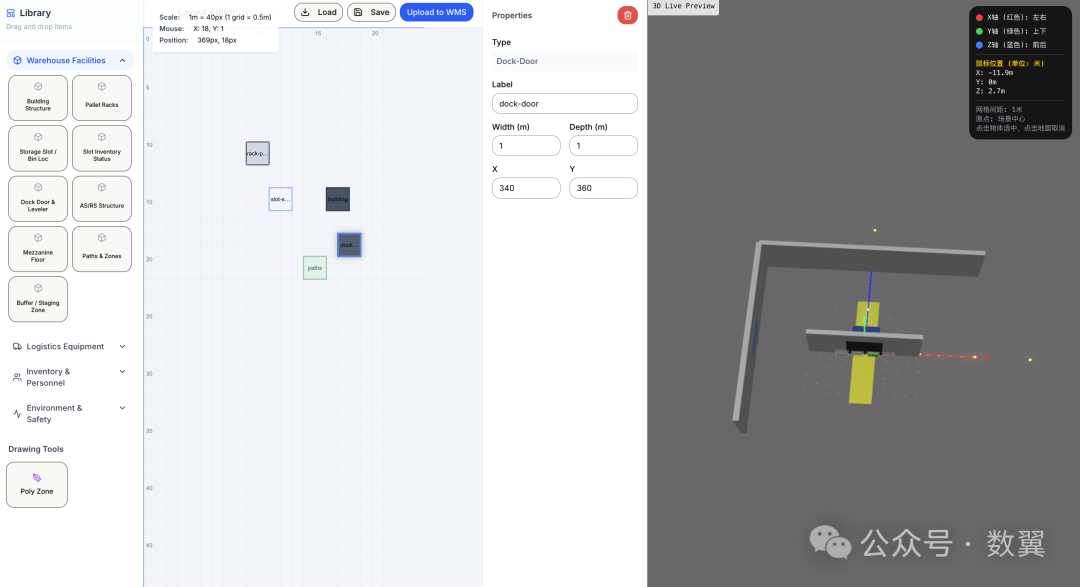
Task: Click the Inventory & Personnel people icon
Action: coord(17,377)
